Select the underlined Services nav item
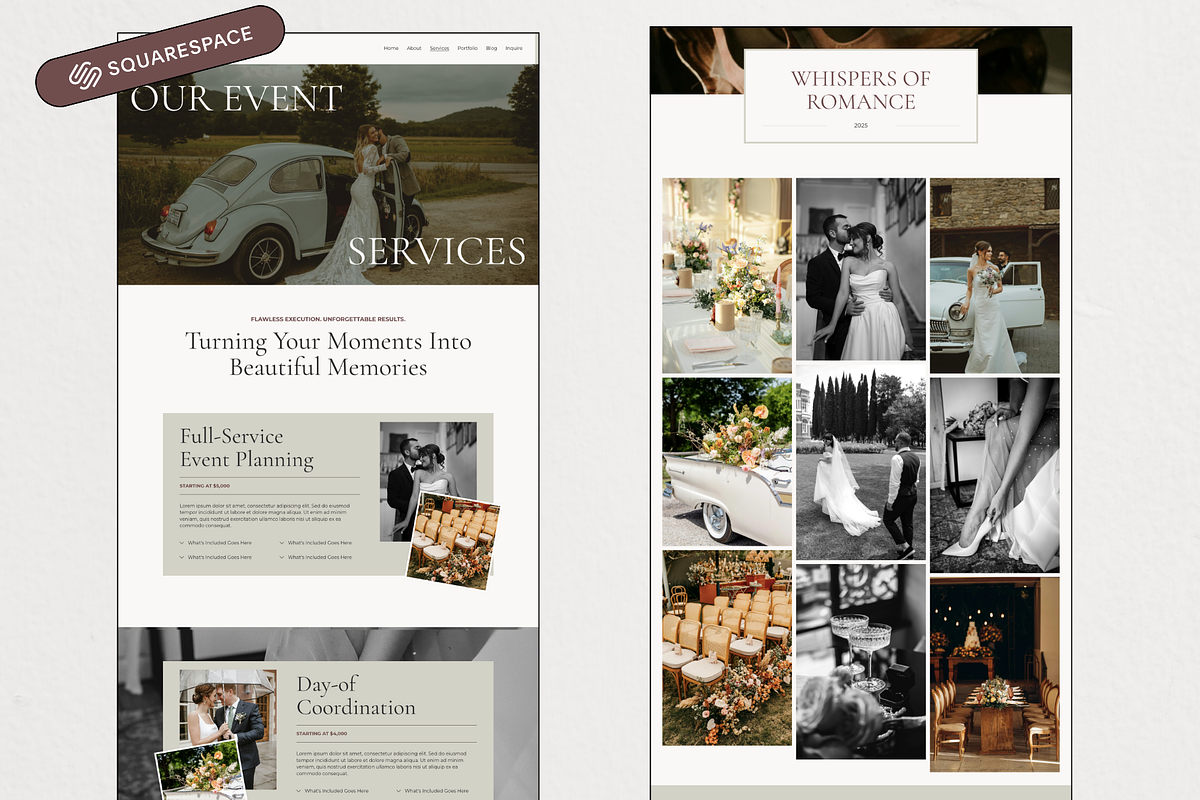This screenshot has height=800, width=1200. tap(440, 48)
